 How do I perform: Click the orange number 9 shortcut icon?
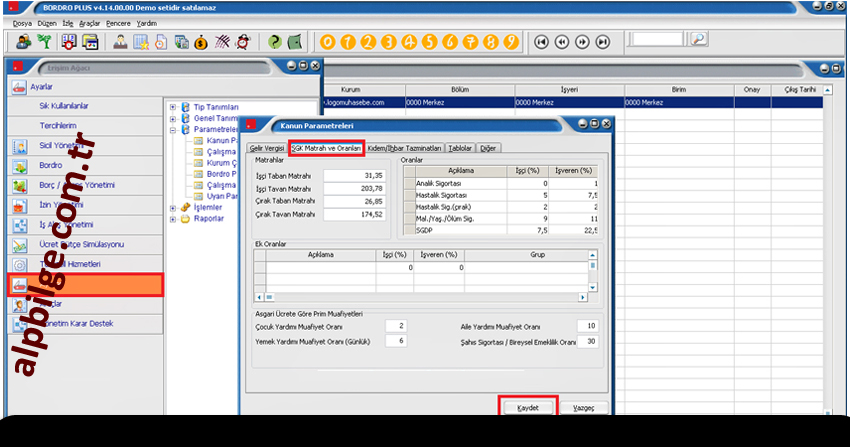[512, 42]
